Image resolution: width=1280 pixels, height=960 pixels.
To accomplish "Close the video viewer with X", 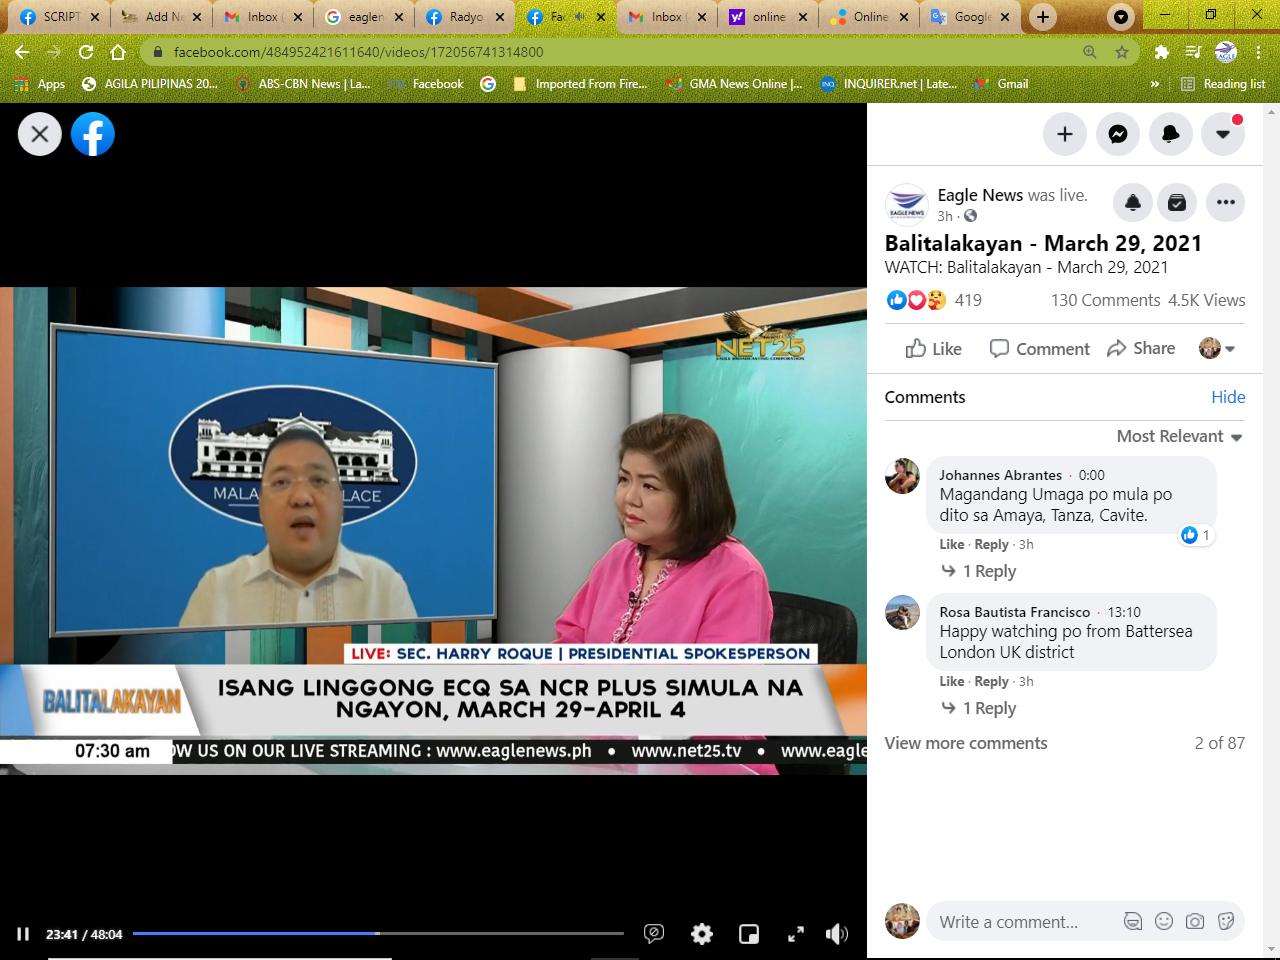I will tap(40, 134).
